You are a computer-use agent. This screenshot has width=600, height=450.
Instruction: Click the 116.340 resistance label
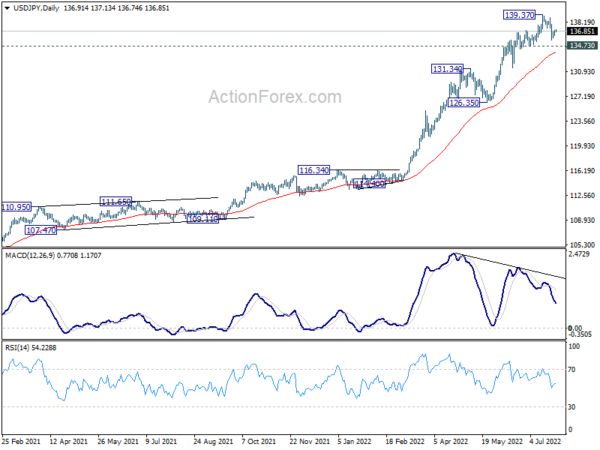(x=313, y=170)
